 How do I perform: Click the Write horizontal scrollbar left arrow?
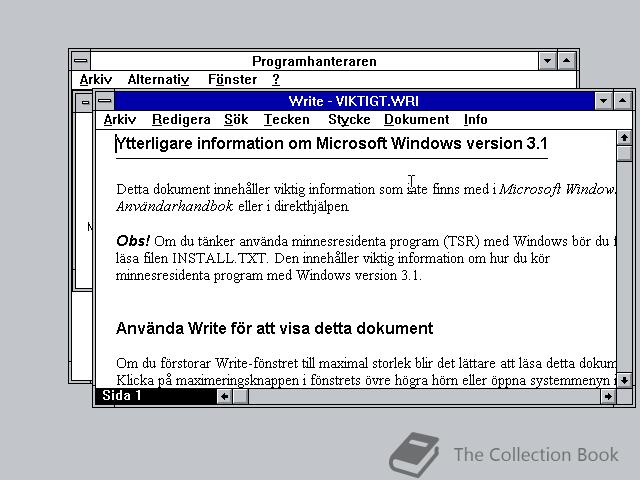tap(224, 396)
